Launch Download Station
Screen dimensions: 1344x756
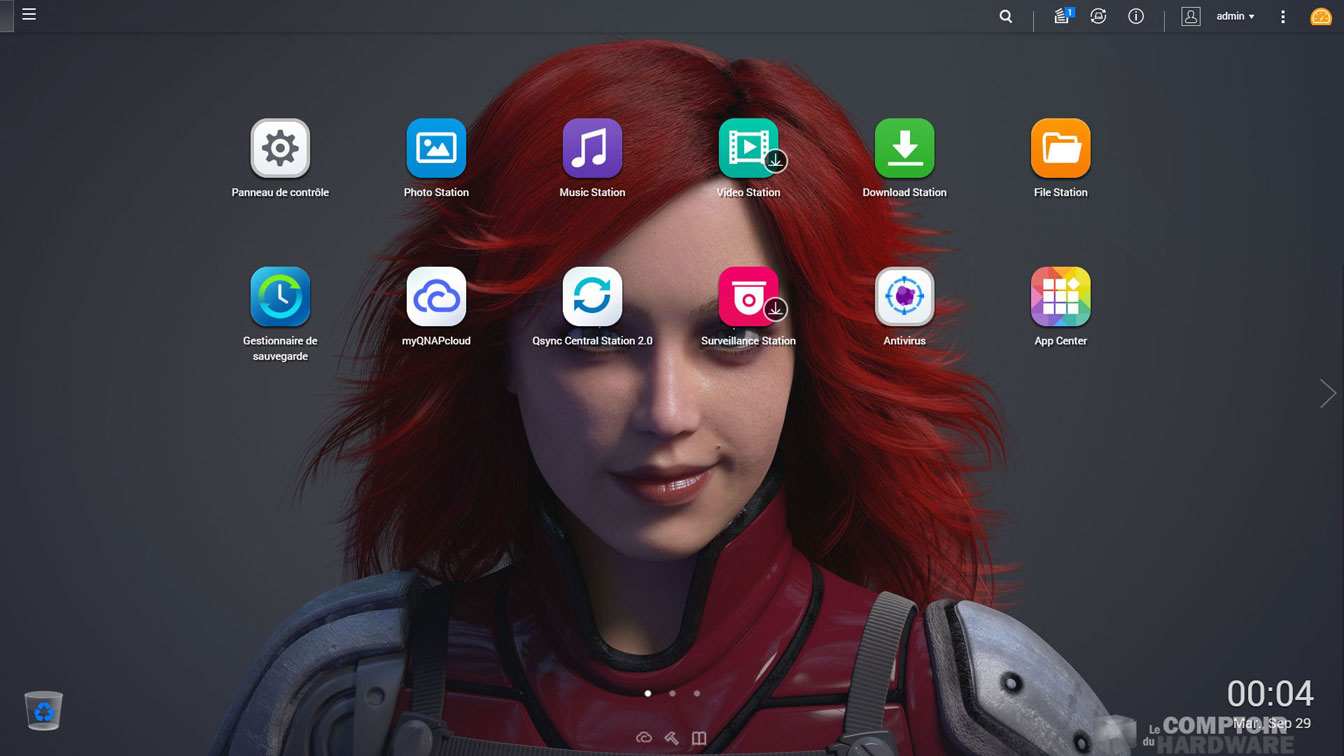(904, 149)
